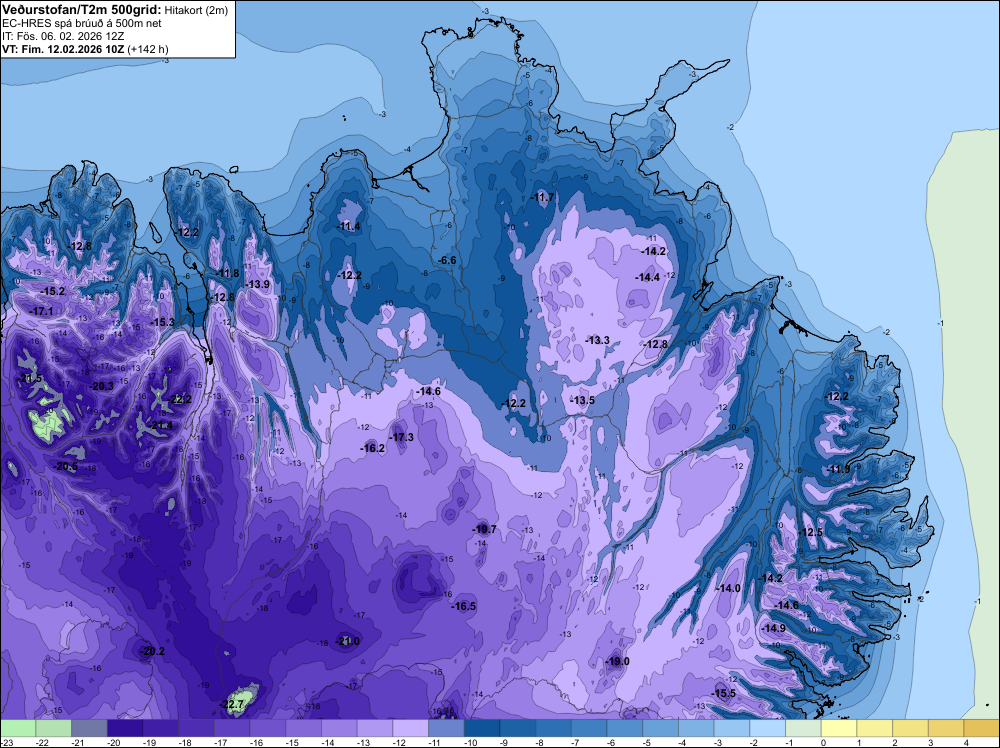Click the -13.3 temperature value

(598, 340)
